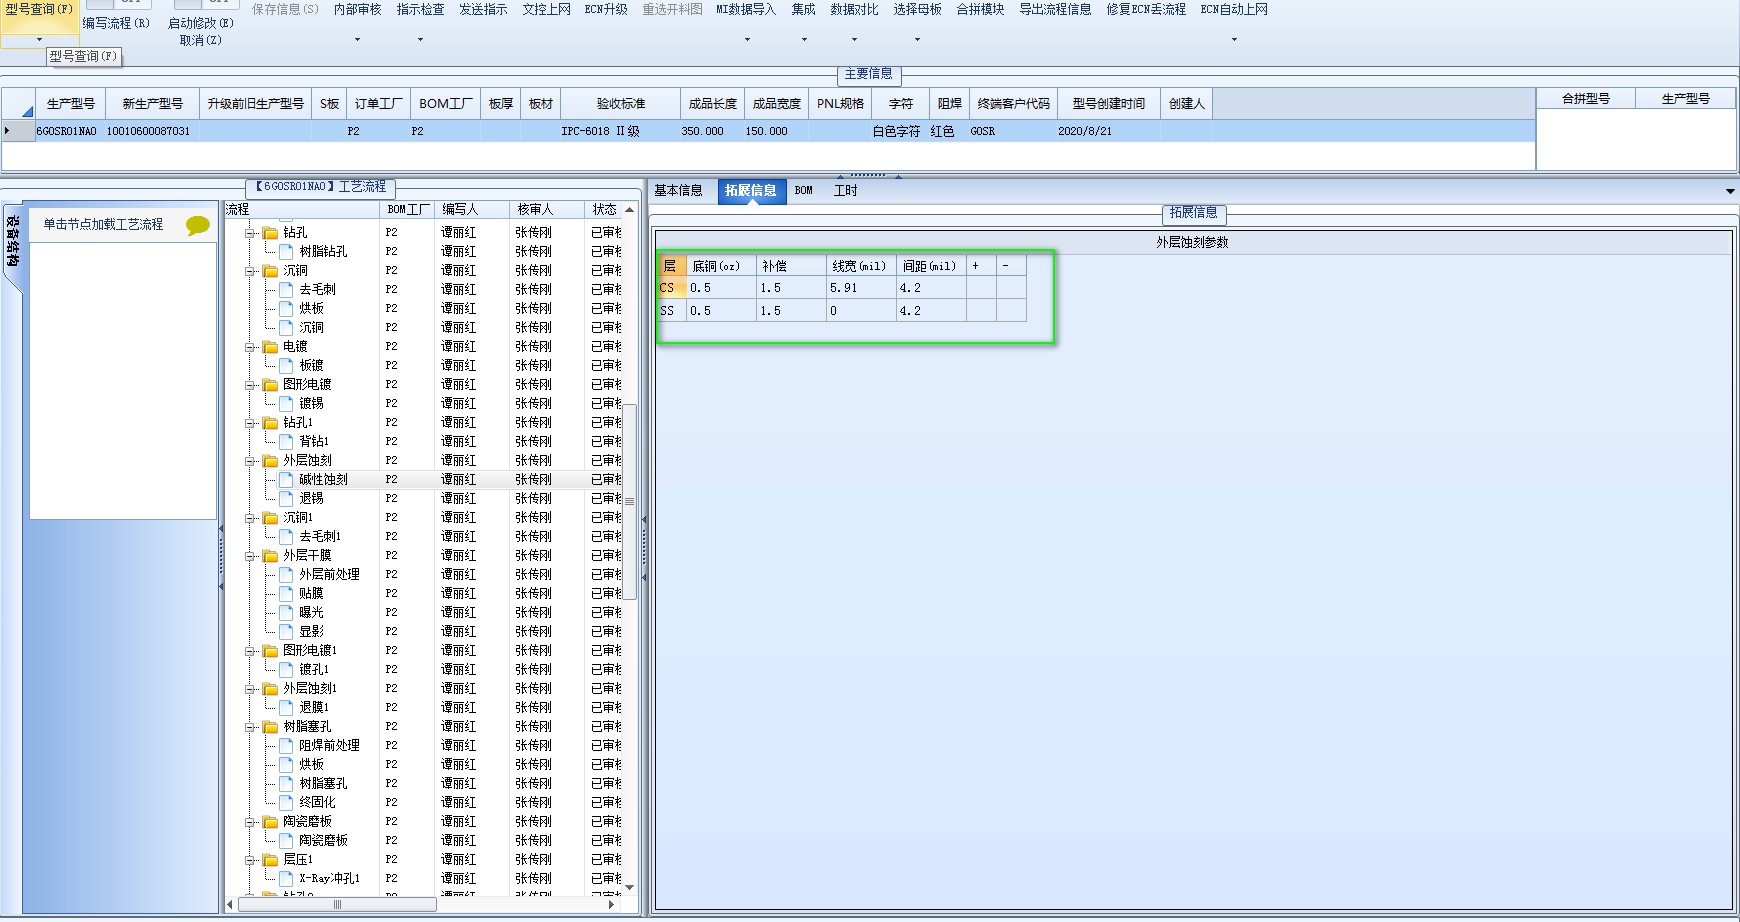
Task: Open the dropdown arrow under MI数据导入
Action: [x=747, y=40]
